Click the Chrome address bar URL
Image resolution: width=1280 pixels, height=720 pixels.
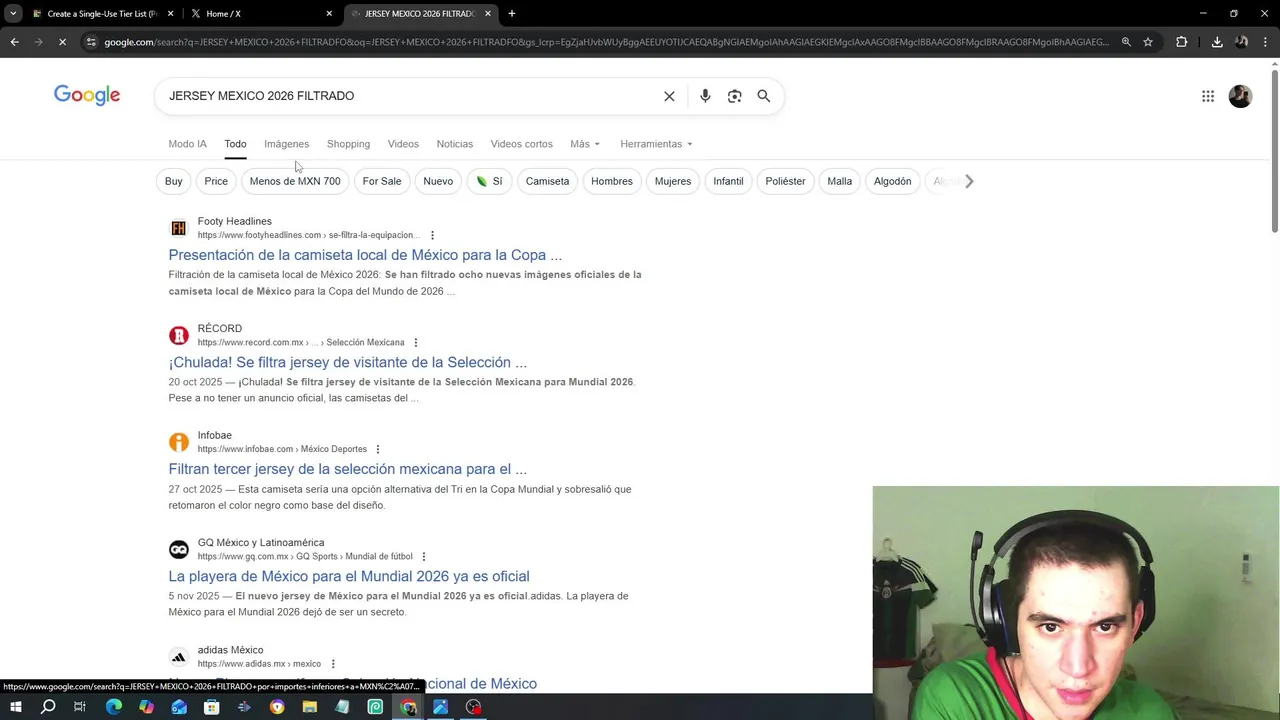tap(606, 42)
